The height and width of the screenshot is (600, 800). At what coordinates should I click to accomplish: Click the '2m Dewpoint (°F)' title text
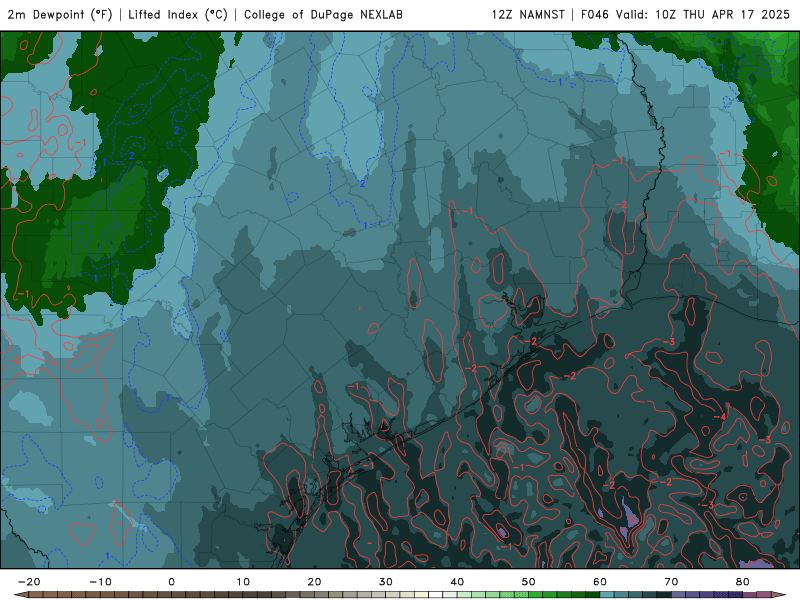coord(60,14)
